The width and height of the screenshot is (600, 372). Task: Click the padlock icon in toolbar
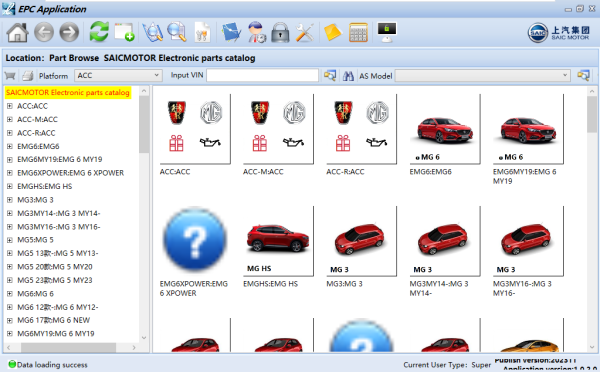(280, 32)
